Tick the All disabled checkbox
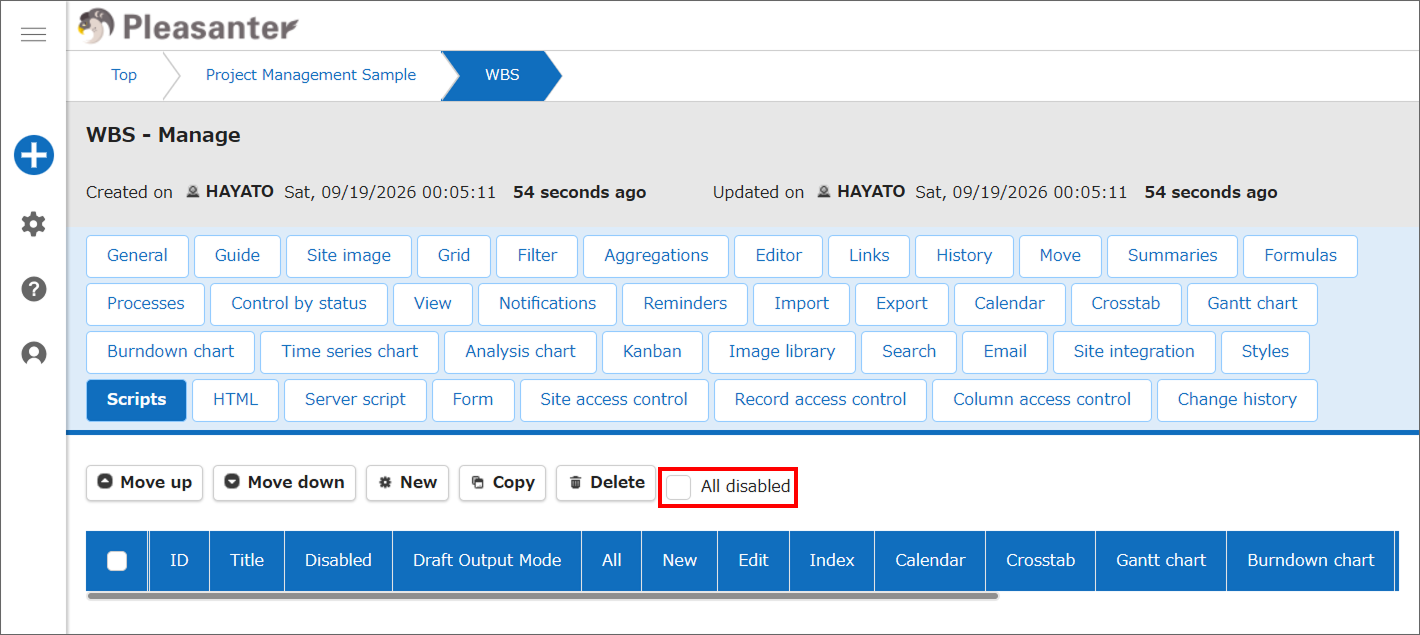Viewport: 1420px width, 635px height. (679, 487)
